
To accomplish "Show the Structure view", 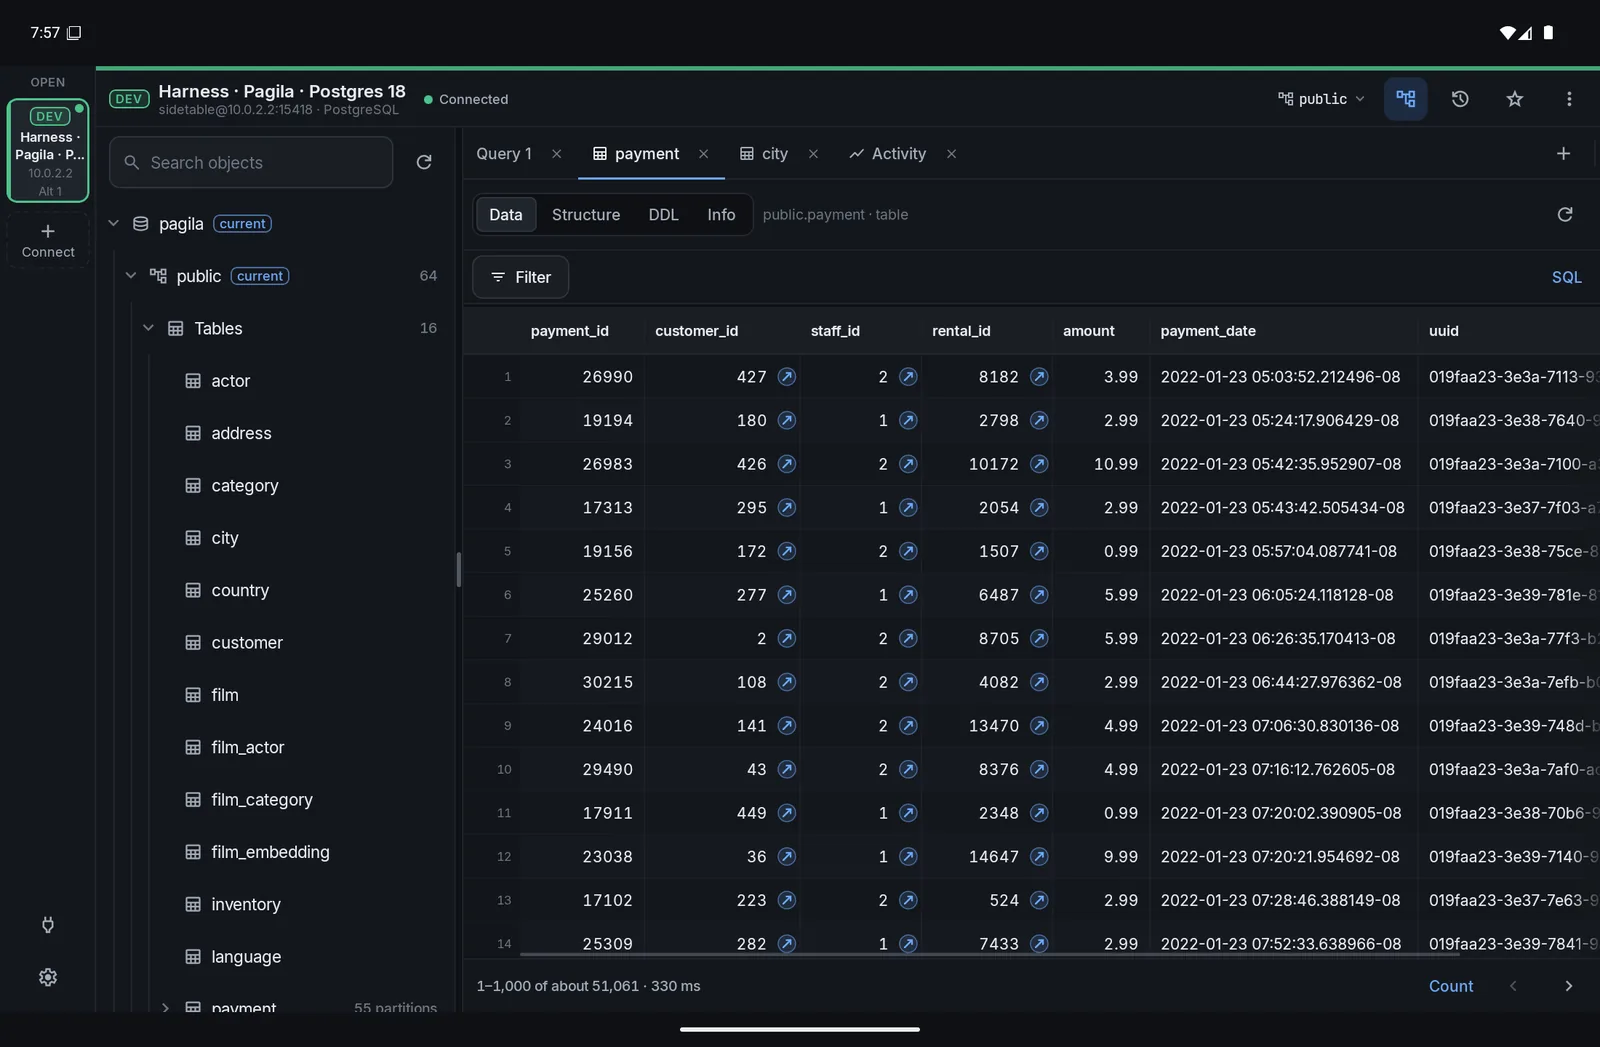I will (586, 215).
